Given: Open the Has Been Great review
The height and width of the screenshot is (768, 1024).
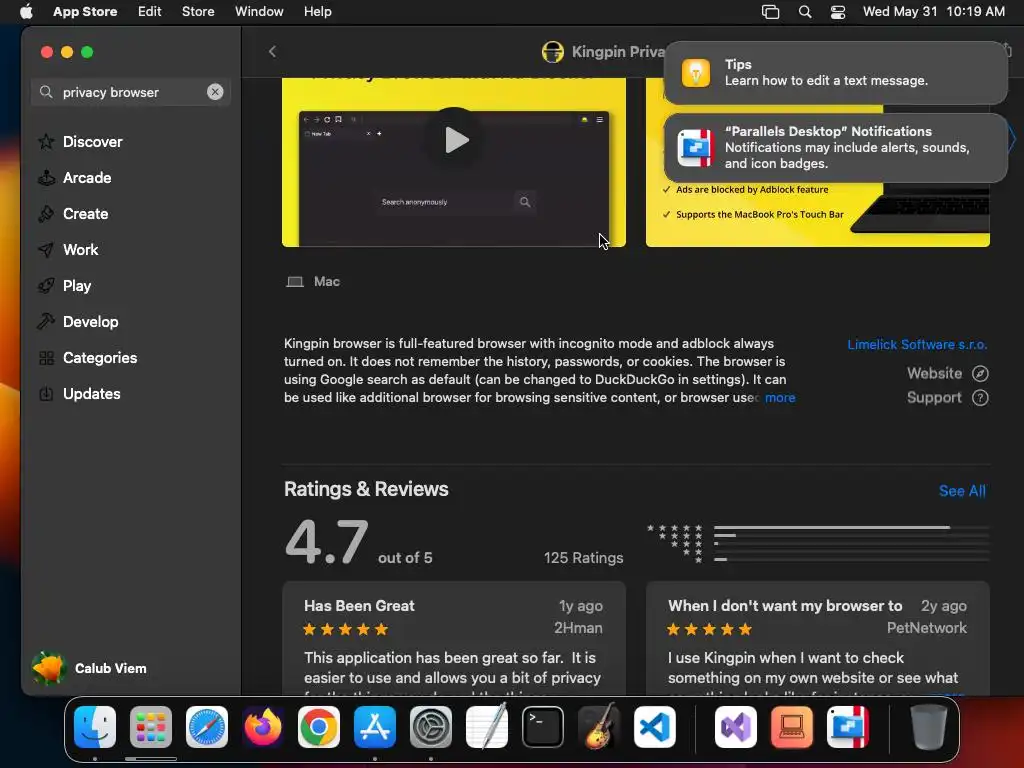Looking at the screenshot, I should coord(454,638).
